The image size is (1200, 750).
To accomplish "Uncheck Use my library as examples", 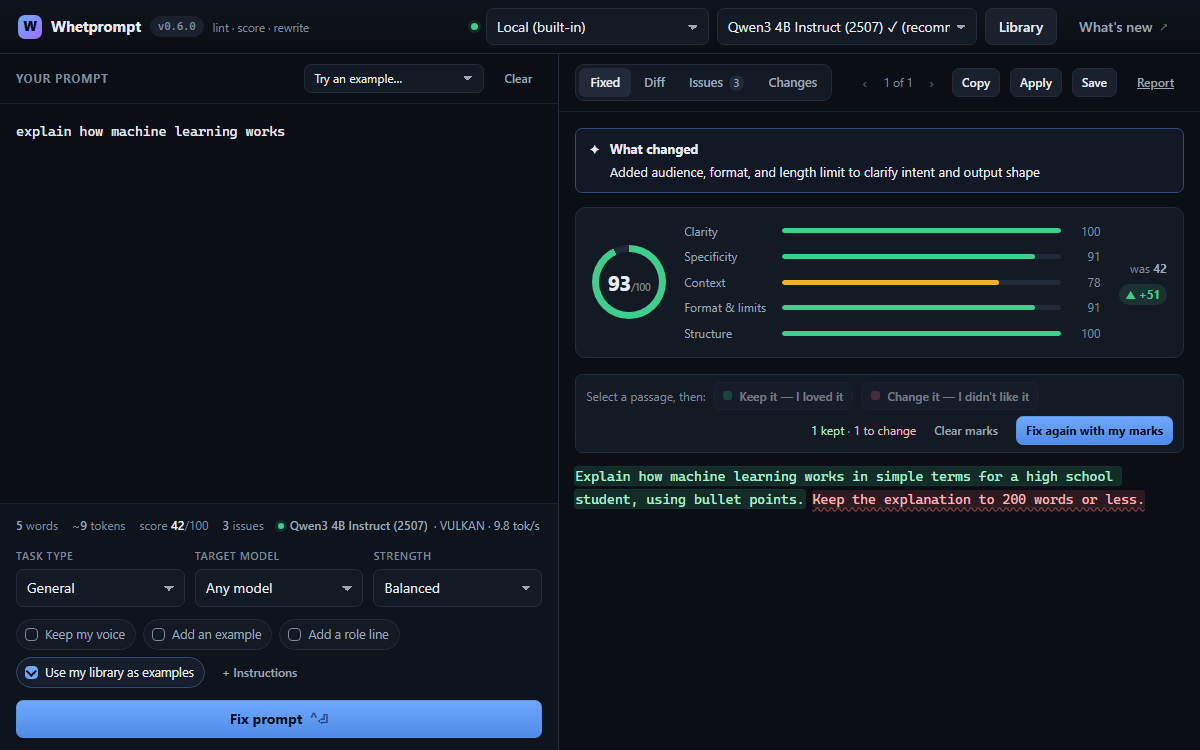I will pyautogui.click(x=32, y=673).
